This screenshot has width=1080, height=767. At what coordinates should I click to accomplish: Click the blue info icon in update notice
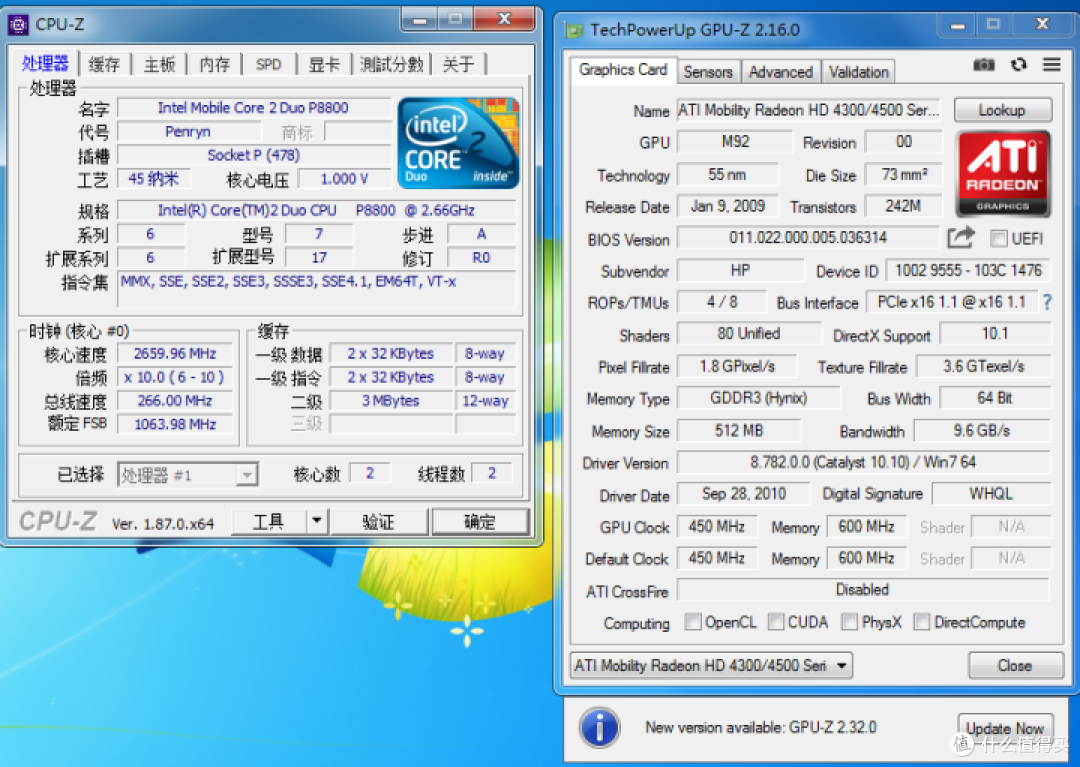[599, 728]
